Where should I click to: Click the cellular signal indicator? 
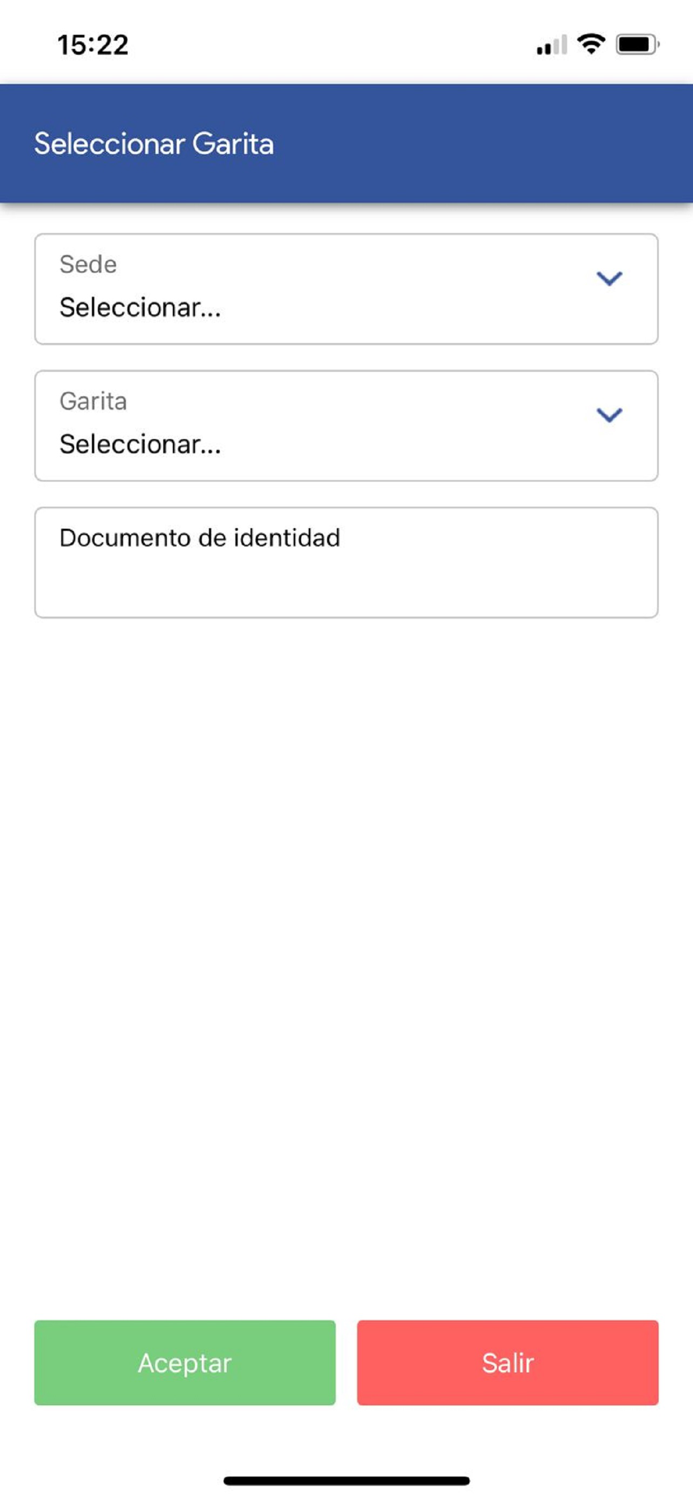[x=548, y=44]
